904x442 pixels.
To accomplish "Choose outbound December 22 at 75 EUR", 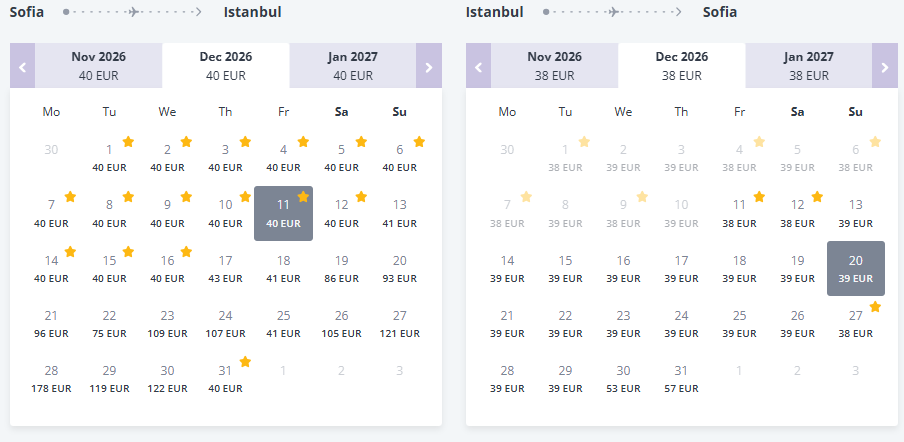I will point(110,324).
